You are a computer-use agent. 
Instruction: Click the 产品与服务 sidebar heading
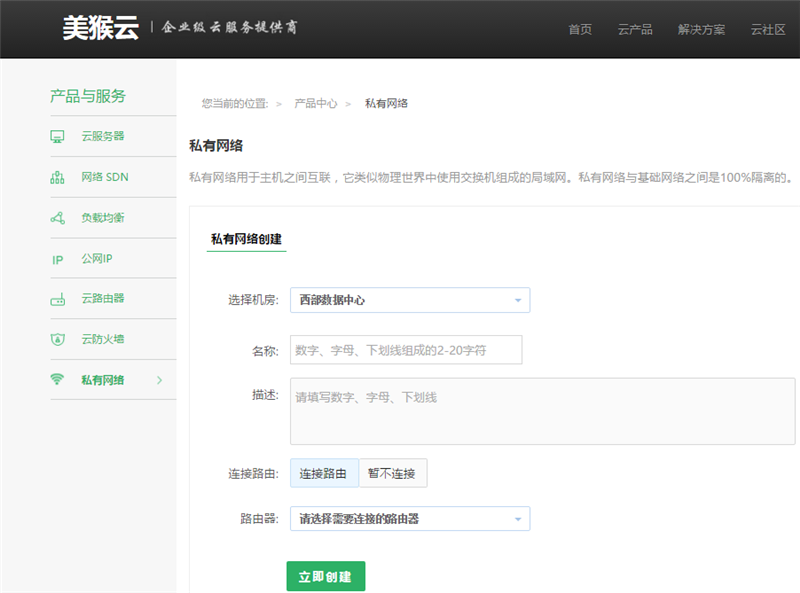point(88,96)
